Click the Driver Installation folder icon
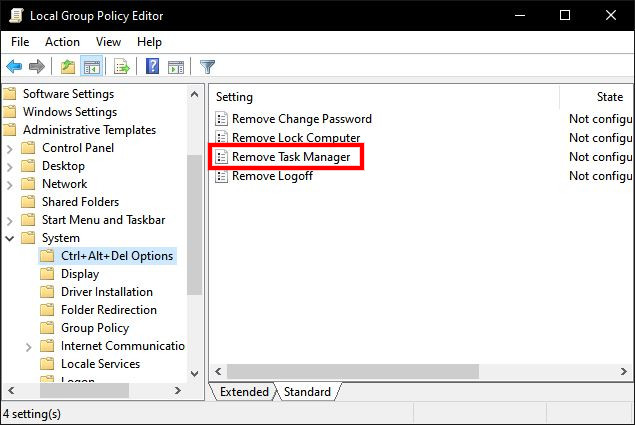The height and width of the screenshot is (425, 635). 47,291
